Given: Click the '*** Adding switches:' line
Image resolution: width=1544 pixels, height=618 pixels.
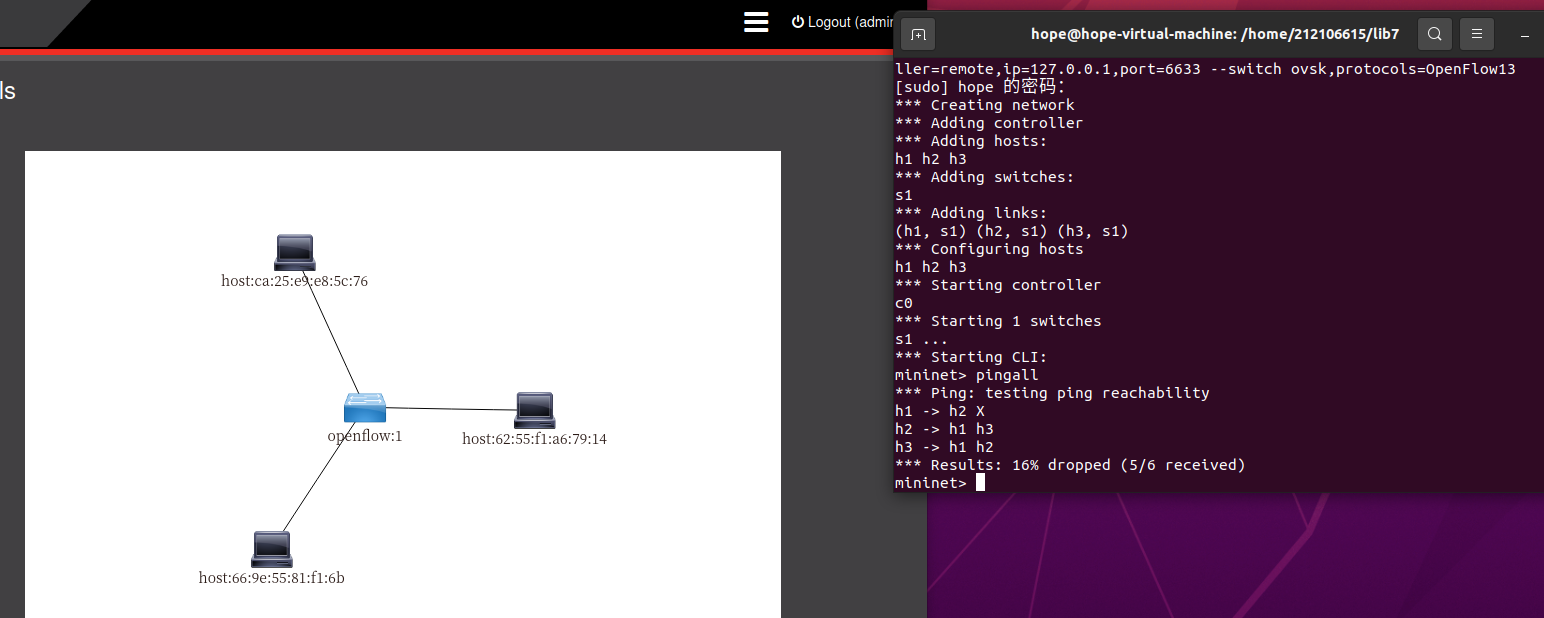Looking at the screenshot, I should point(985,177).
